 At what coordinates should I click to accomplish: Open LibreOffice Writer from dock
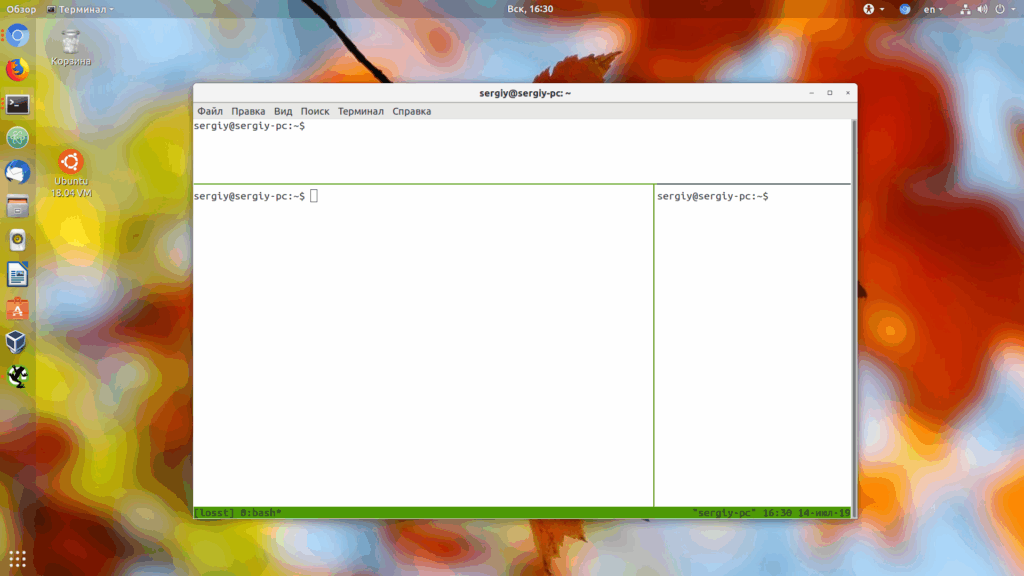coord(18,275)
